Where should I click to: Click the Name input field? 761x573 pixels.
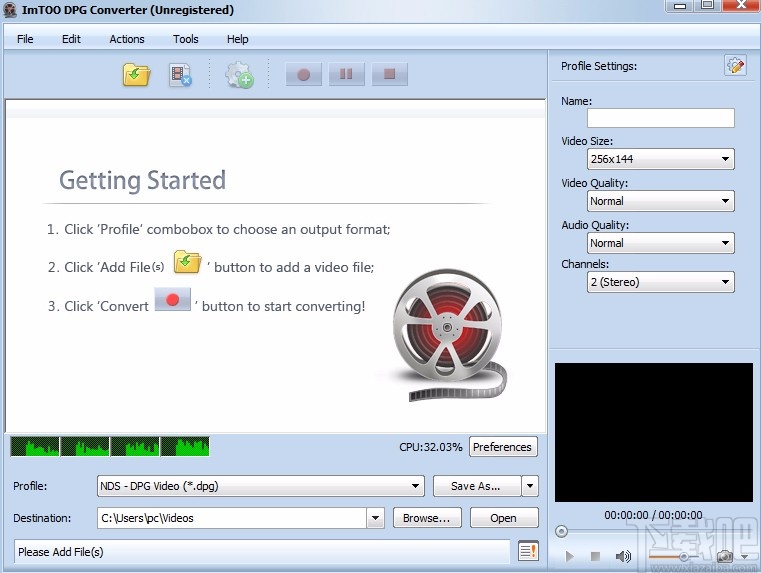pos(661,118)
